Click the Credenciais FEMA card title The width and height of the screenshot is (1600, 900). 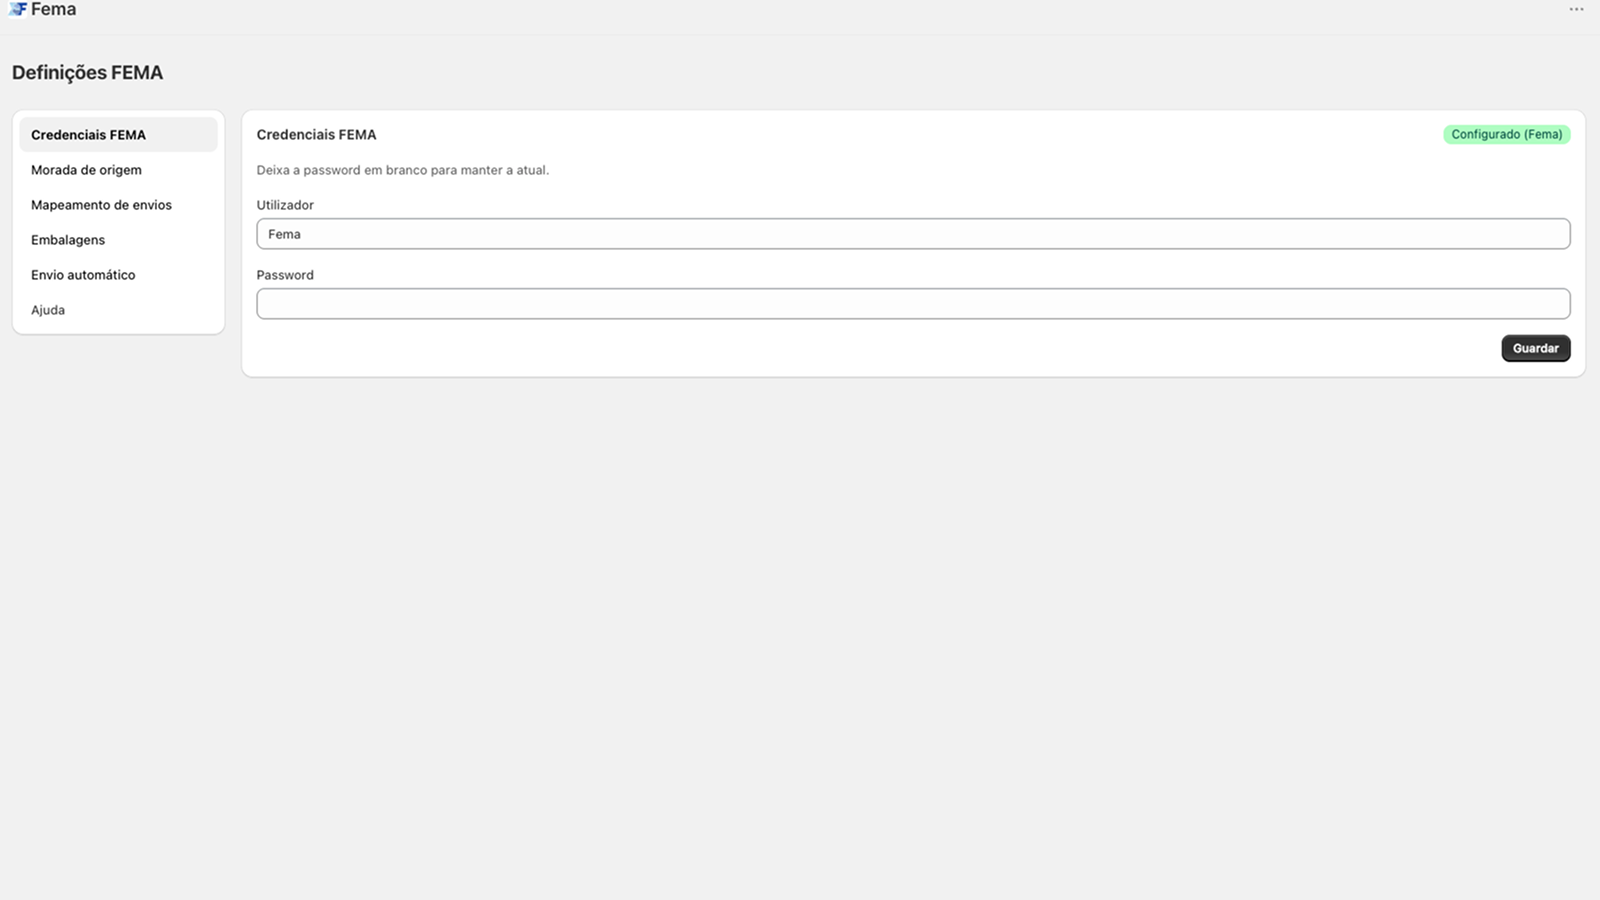(316, 135)
